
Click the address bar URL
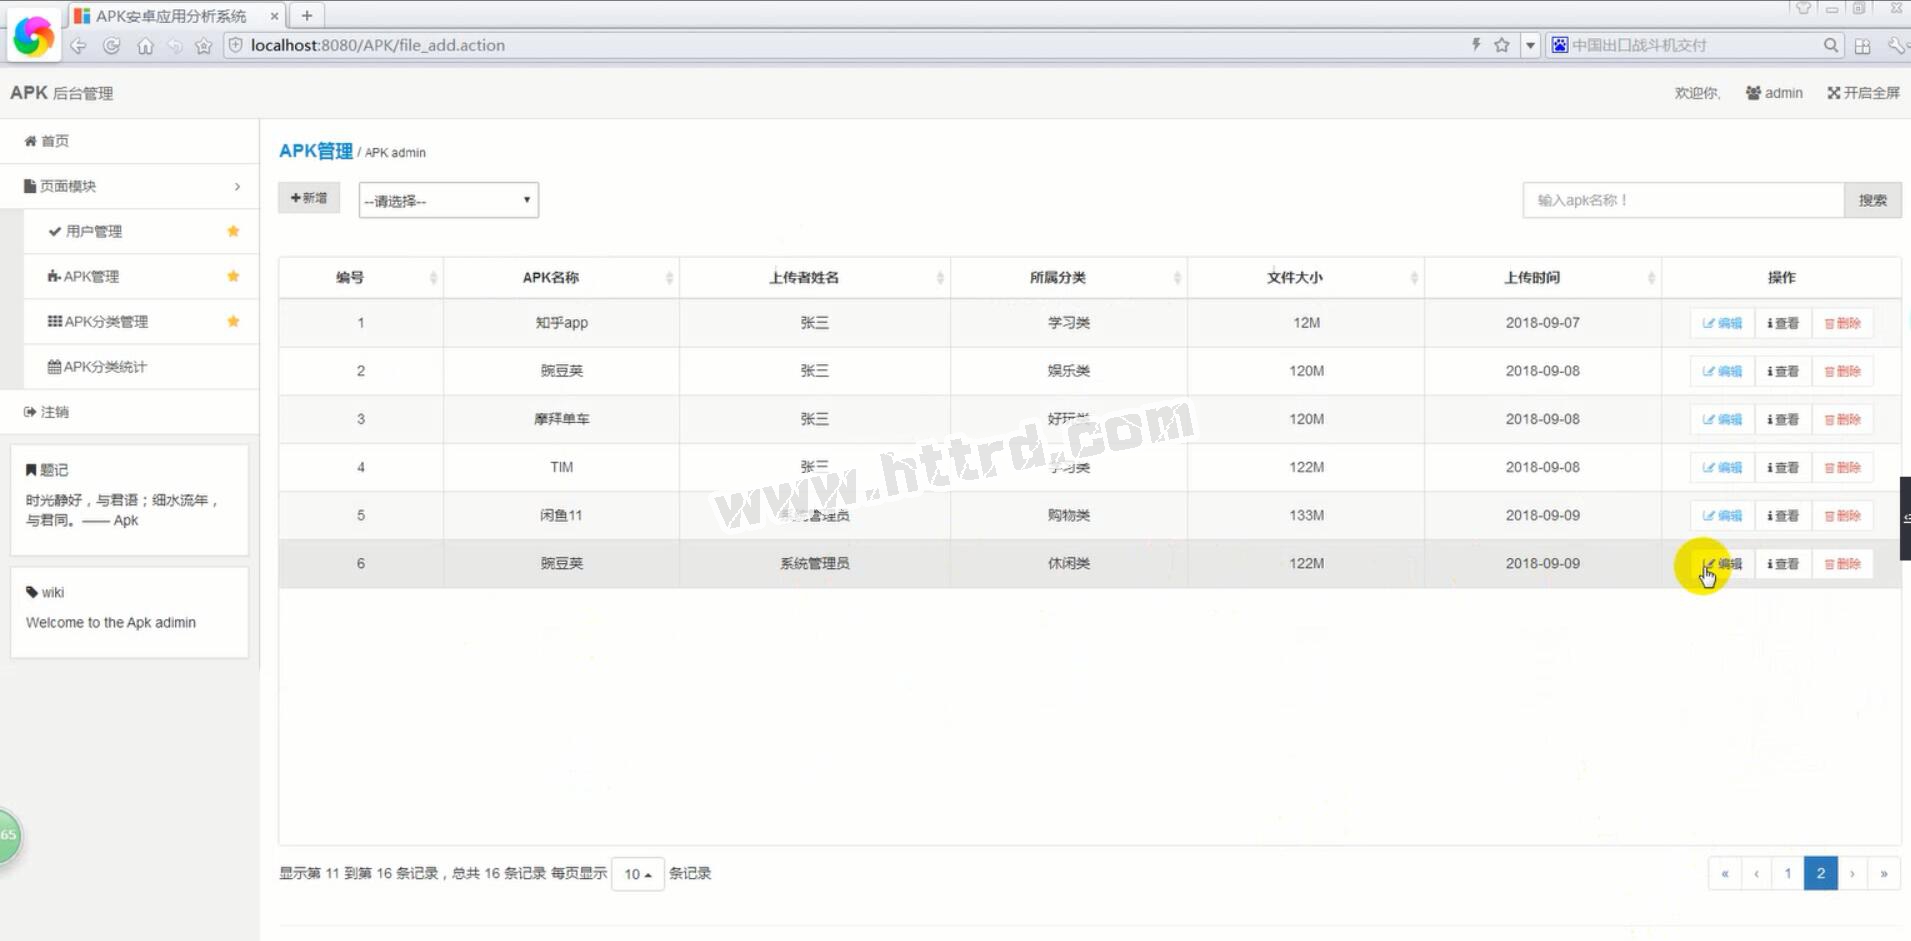pos(378,45)
